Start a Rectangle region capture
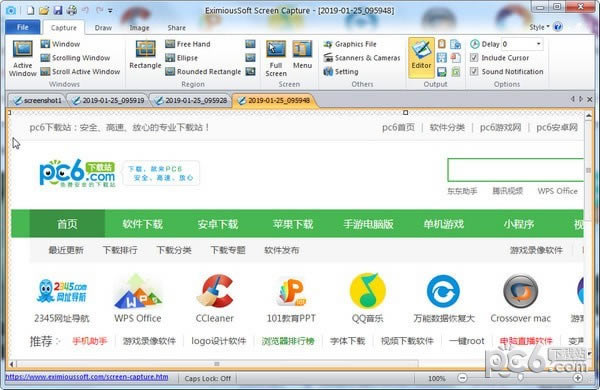Screen dimensions: 600x390 pyautogui.click(x=145, y=55)
